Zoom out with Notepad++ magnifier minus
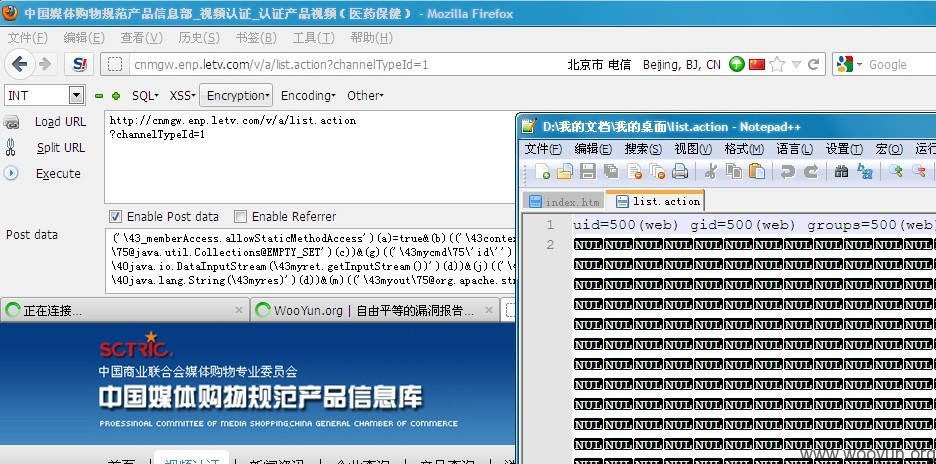Image resolution: width=936 pixels, height=464 pixels. [918, 171]
